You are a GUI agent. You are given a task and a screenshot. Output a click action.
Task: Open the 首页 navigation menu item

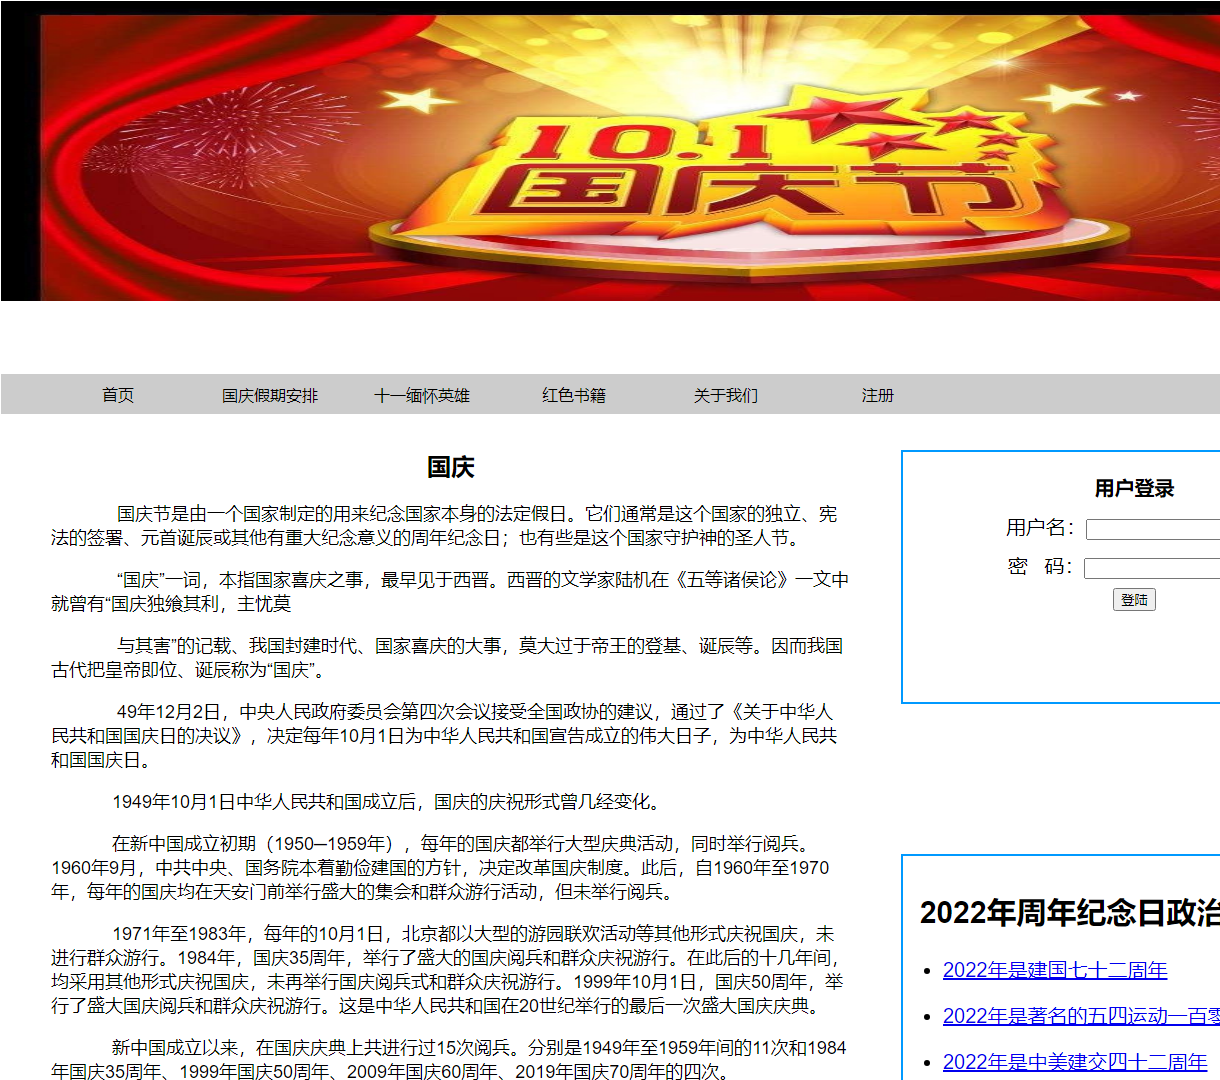[117, 395]
